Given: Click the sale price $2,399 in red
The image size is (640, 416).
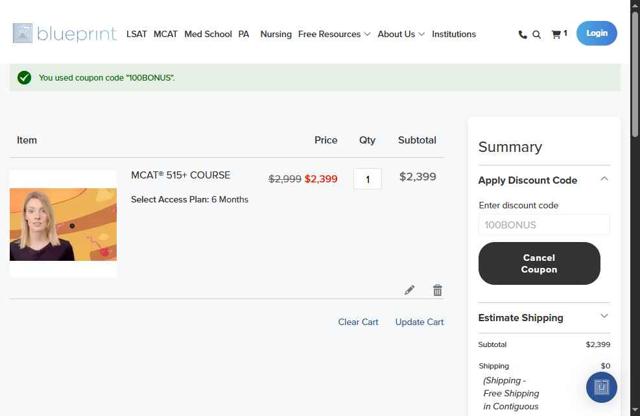Looking at the screenshot, I should click(x=321, y=179).
